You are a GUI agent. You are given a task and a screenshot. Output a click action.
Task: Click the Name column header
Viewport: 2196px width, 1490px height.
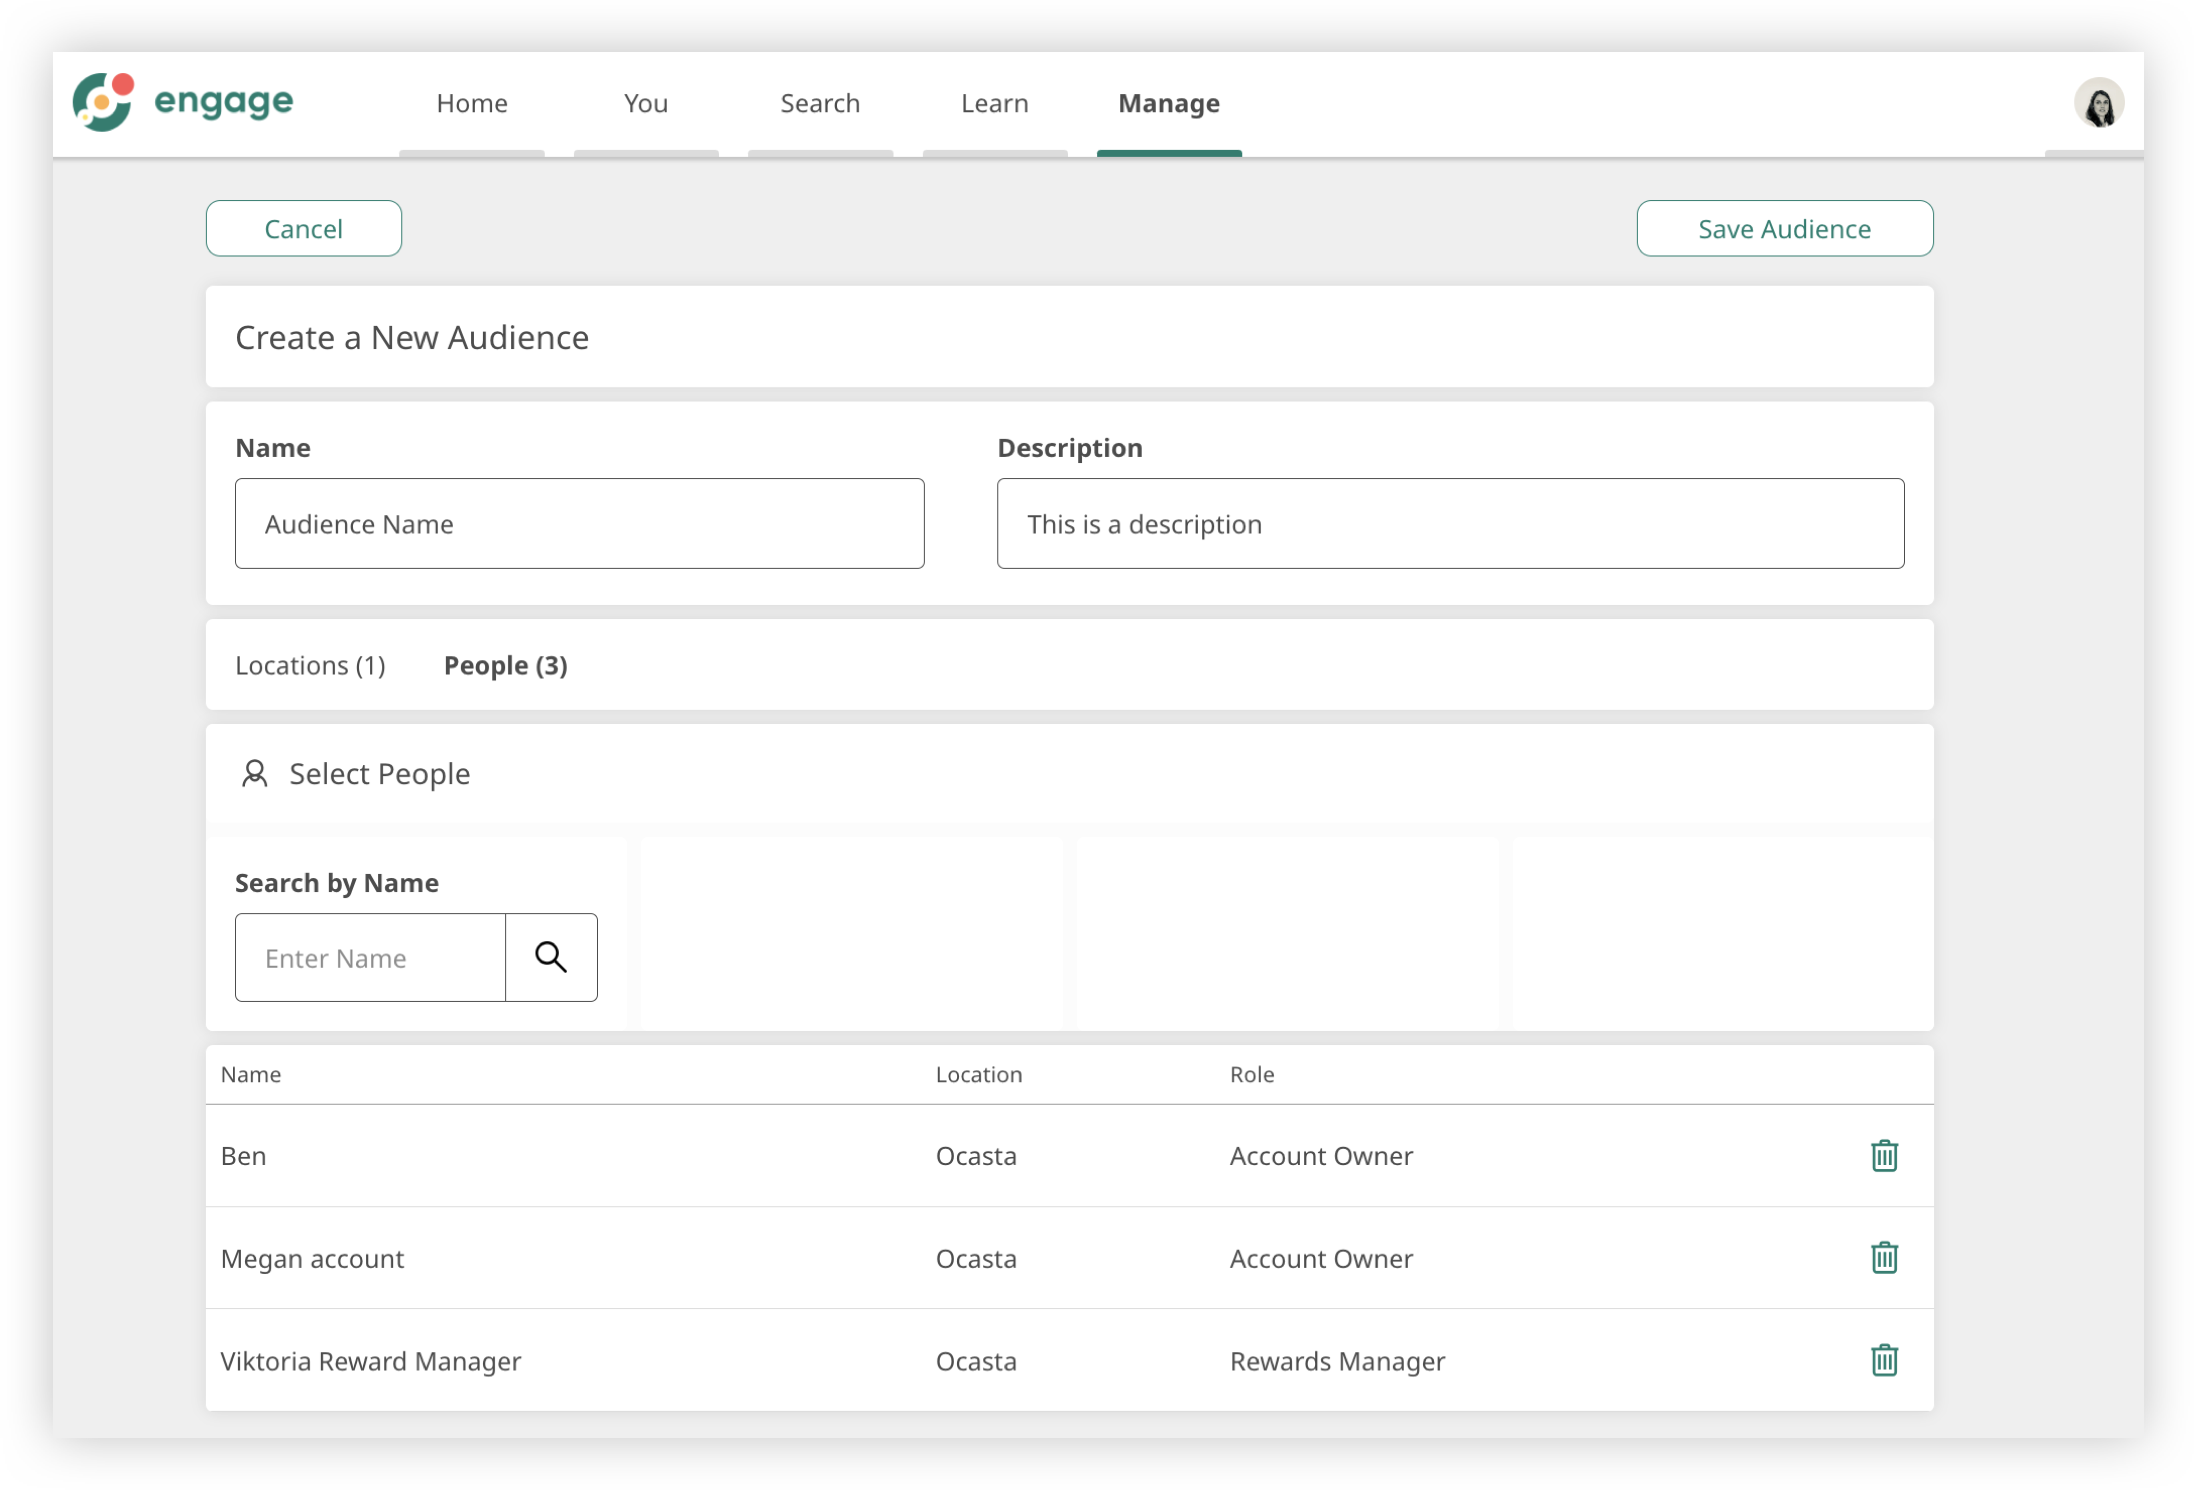pyautogui.click(x=251, y=1075)
